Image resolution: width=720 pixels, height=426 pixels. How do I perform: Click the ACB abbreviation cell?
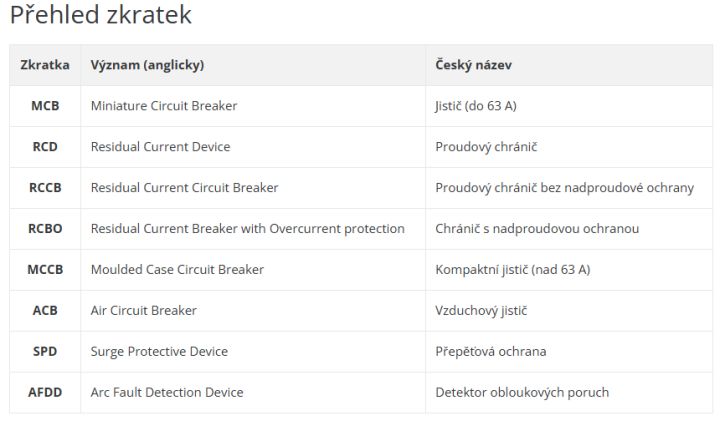click(45, 310)
